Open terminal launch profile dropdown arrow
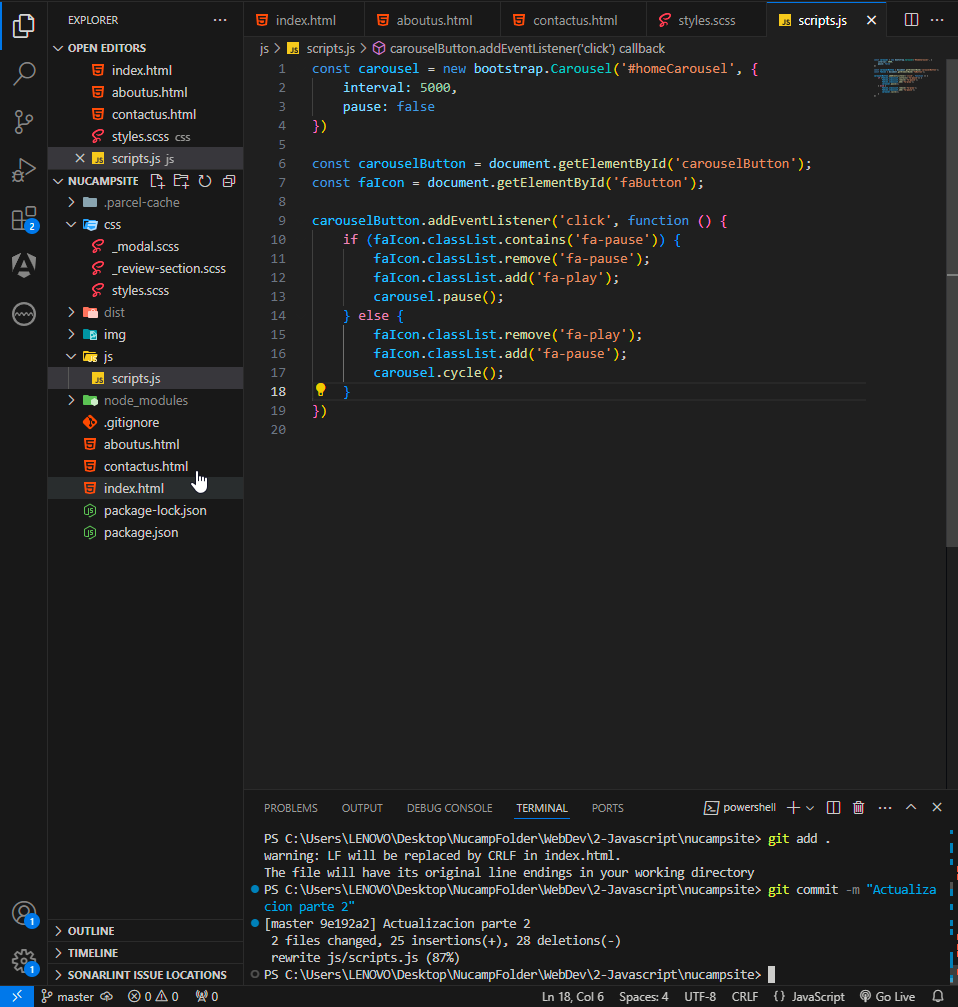 click(x=810, y=808)
